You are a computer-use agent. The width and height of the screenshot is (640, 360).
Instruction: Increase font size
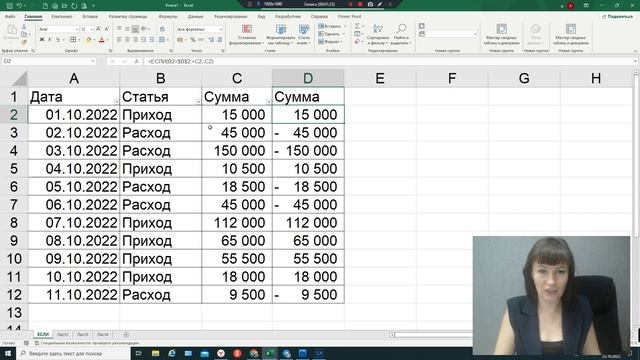point(98,29)
